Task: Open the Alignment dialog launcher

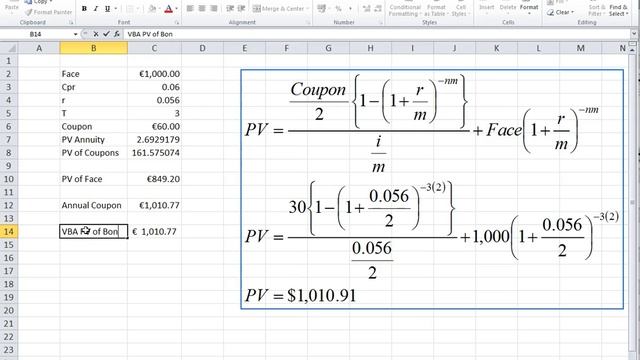Action: pos(308,22)
